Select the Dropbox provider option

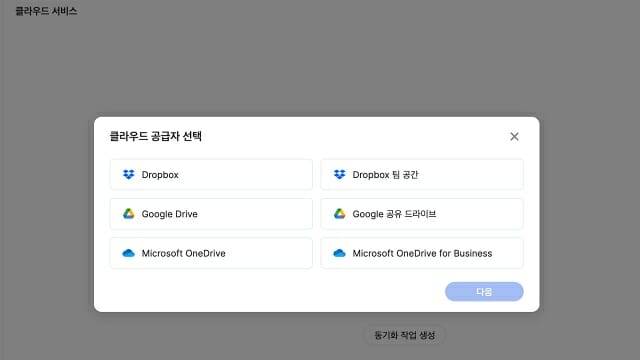[x=211, y=175]
